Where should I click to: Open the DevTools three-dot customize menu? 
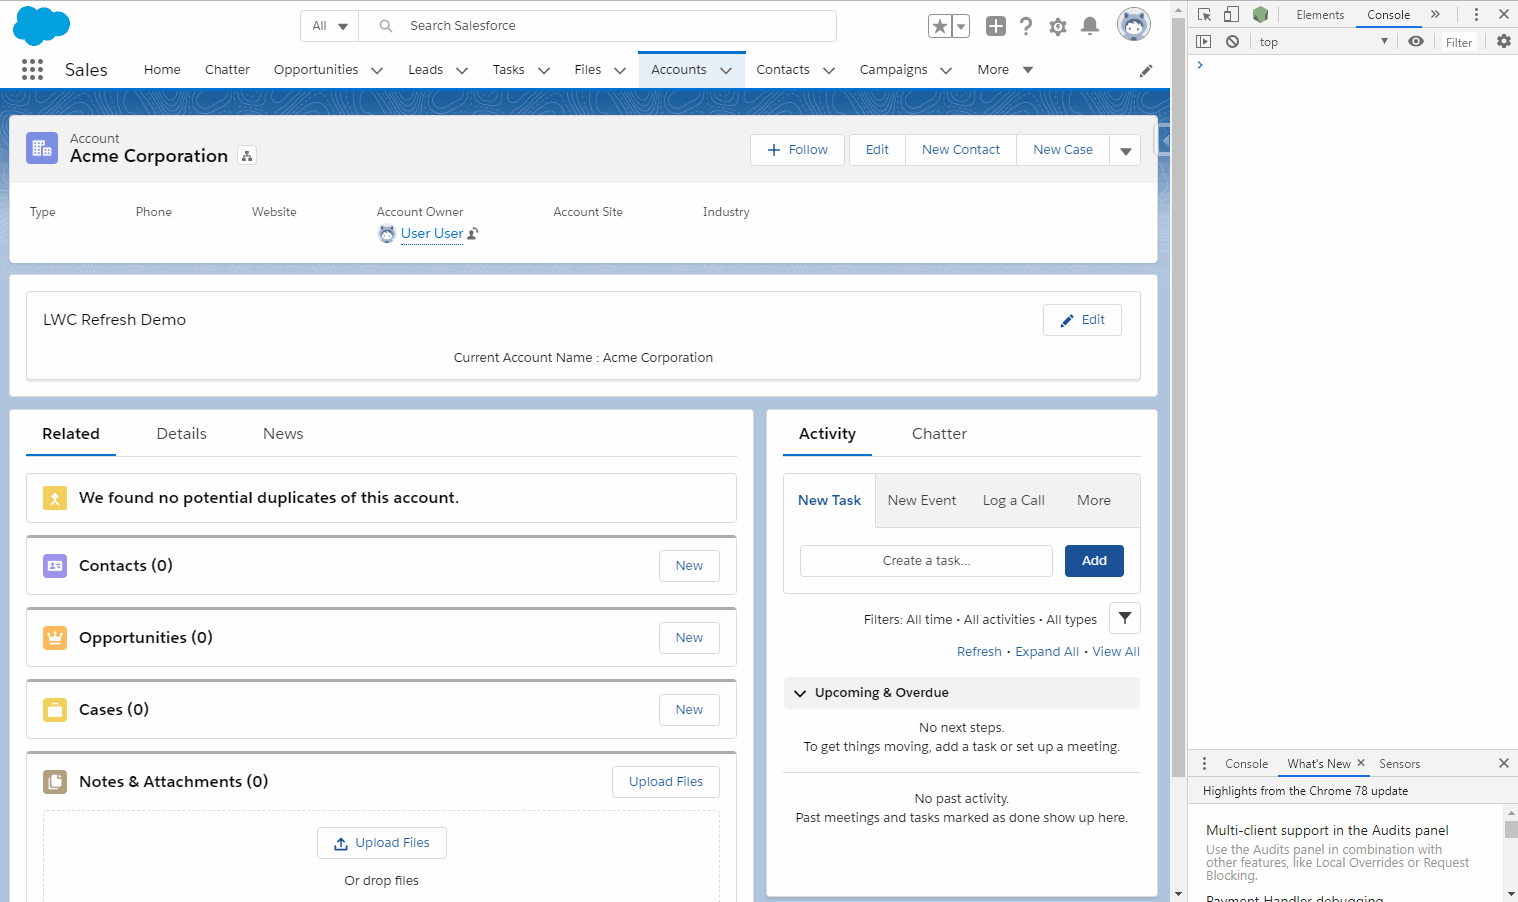coord(1476,14)
